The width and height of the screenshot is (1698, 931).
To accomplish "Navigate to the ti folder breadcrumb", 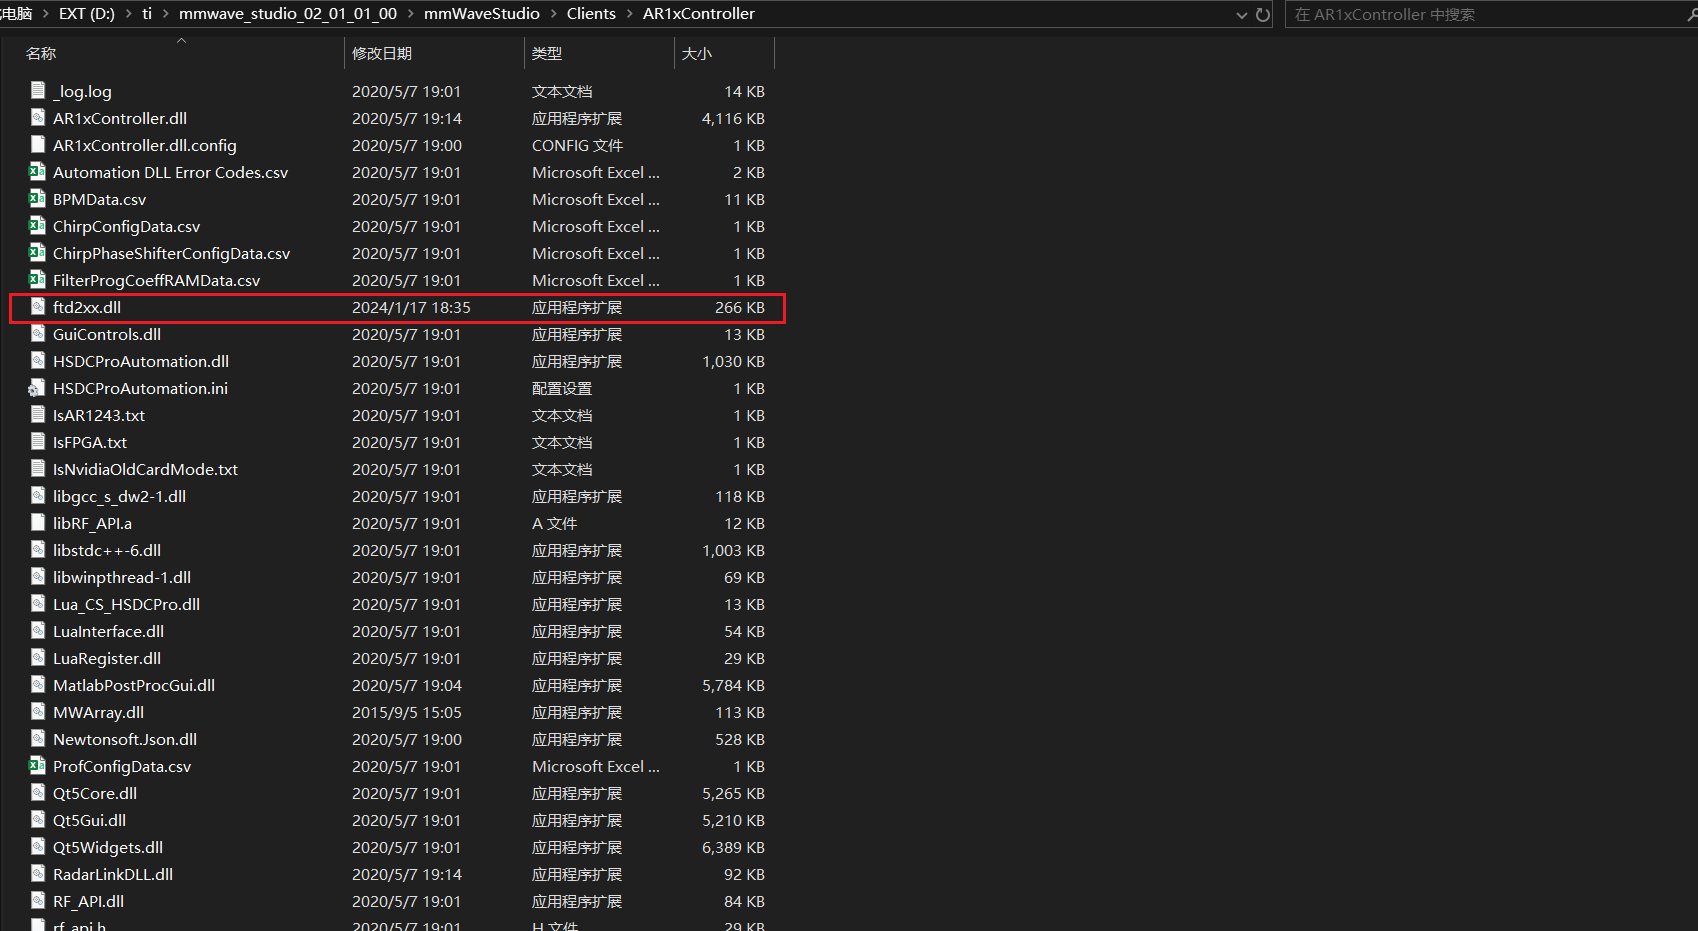I will tap(147, 14).
